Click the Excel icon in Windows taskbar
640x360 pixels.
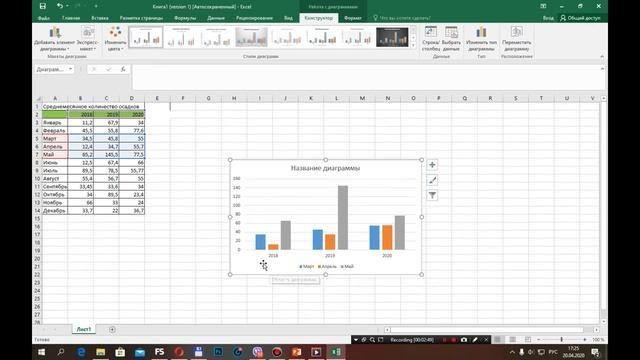point(336,352)
